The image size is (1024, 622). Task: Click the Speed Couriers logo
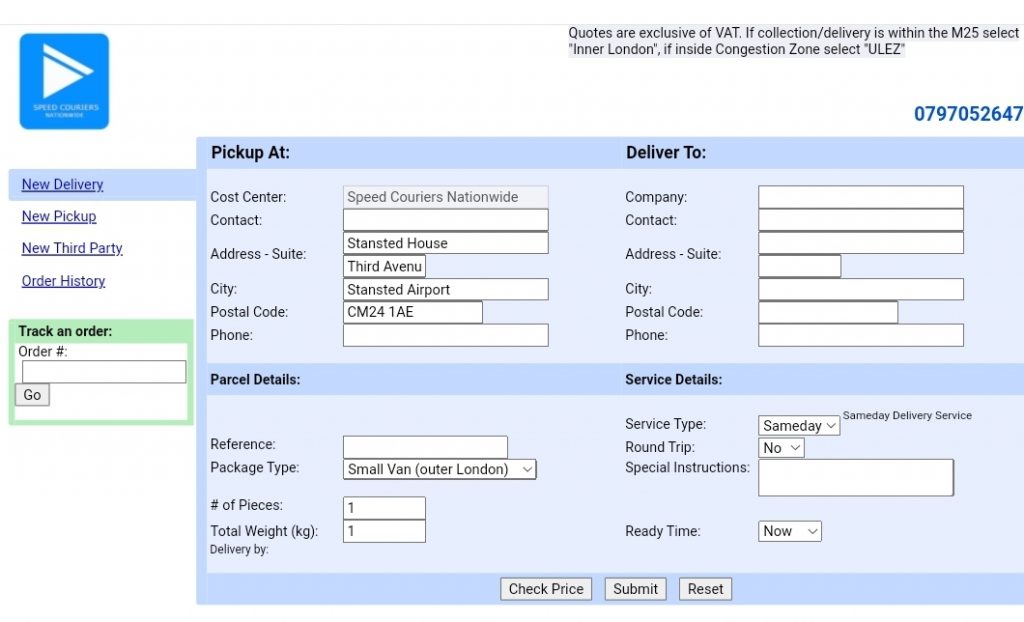64,81
